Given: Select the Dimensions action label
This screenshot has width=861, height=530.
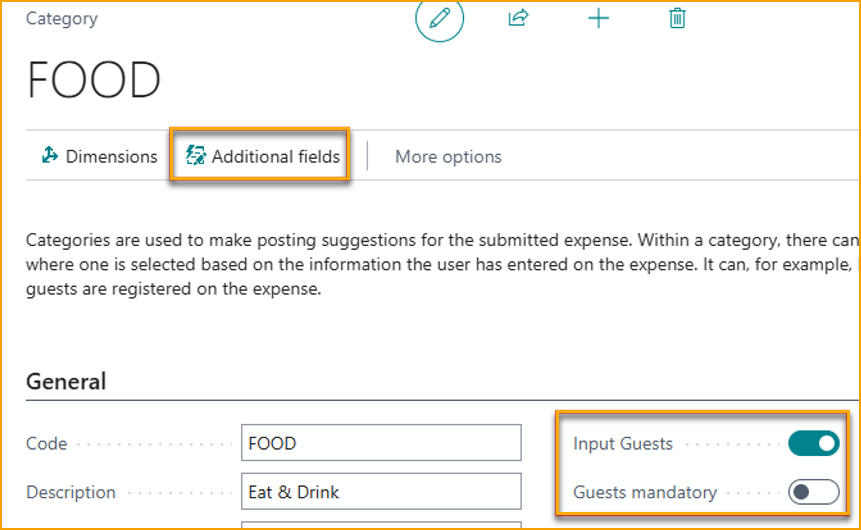Looking at the screenshot, I should pyautogui.click(x=111, y=157).
